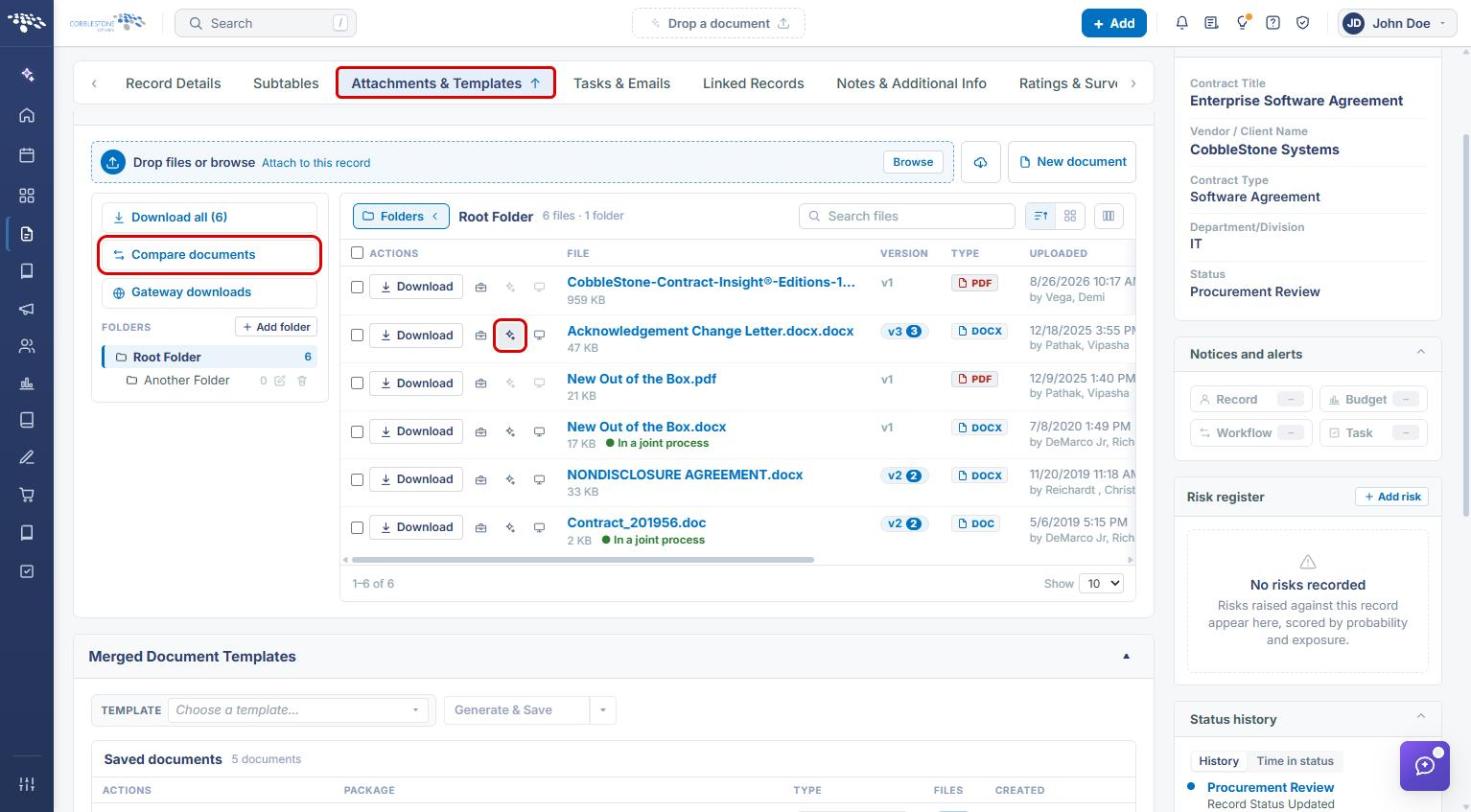Viewport: 1471px width, 812px height.
Task: Open the Generate & Save arrow dropdown
Action: pyautogui.click(x=603, y=710)
